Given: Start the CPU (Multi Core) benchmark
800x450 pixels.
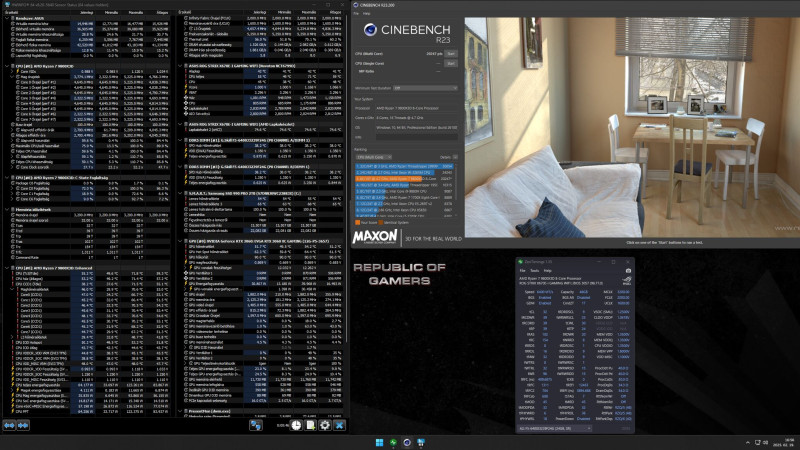Looking at the screenshot, I should [451, 54].
